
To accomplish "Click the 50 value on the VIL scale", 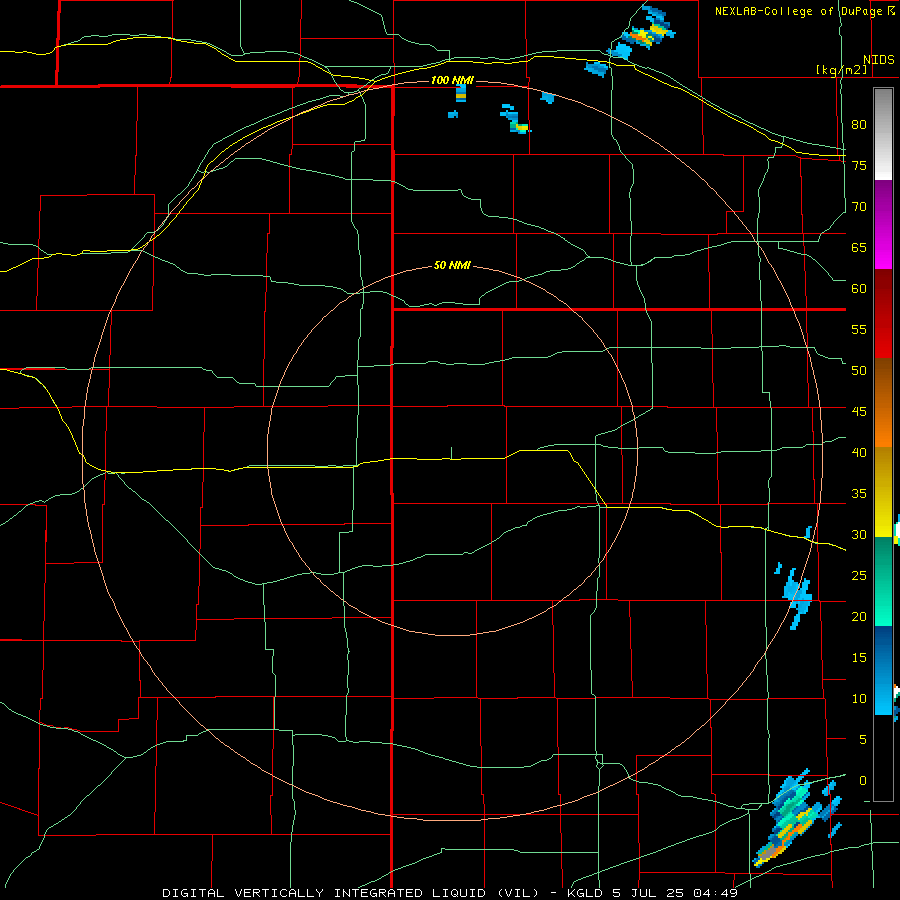I will 859,371.
